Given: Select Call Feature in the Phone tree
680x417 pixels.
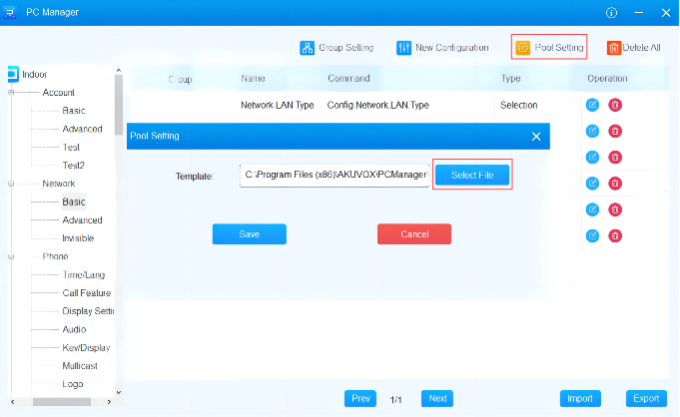Looking at the screenshot, I should pos(86,293).
